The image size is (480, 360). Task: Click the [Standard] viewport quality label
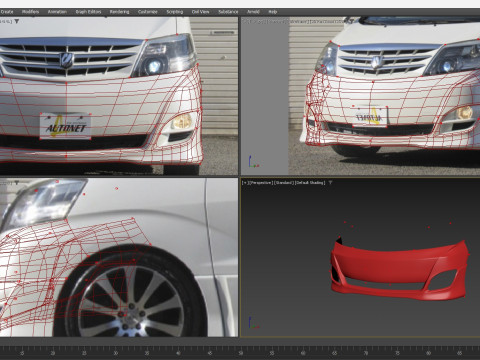pyautogui.click(x=283, y=183)
